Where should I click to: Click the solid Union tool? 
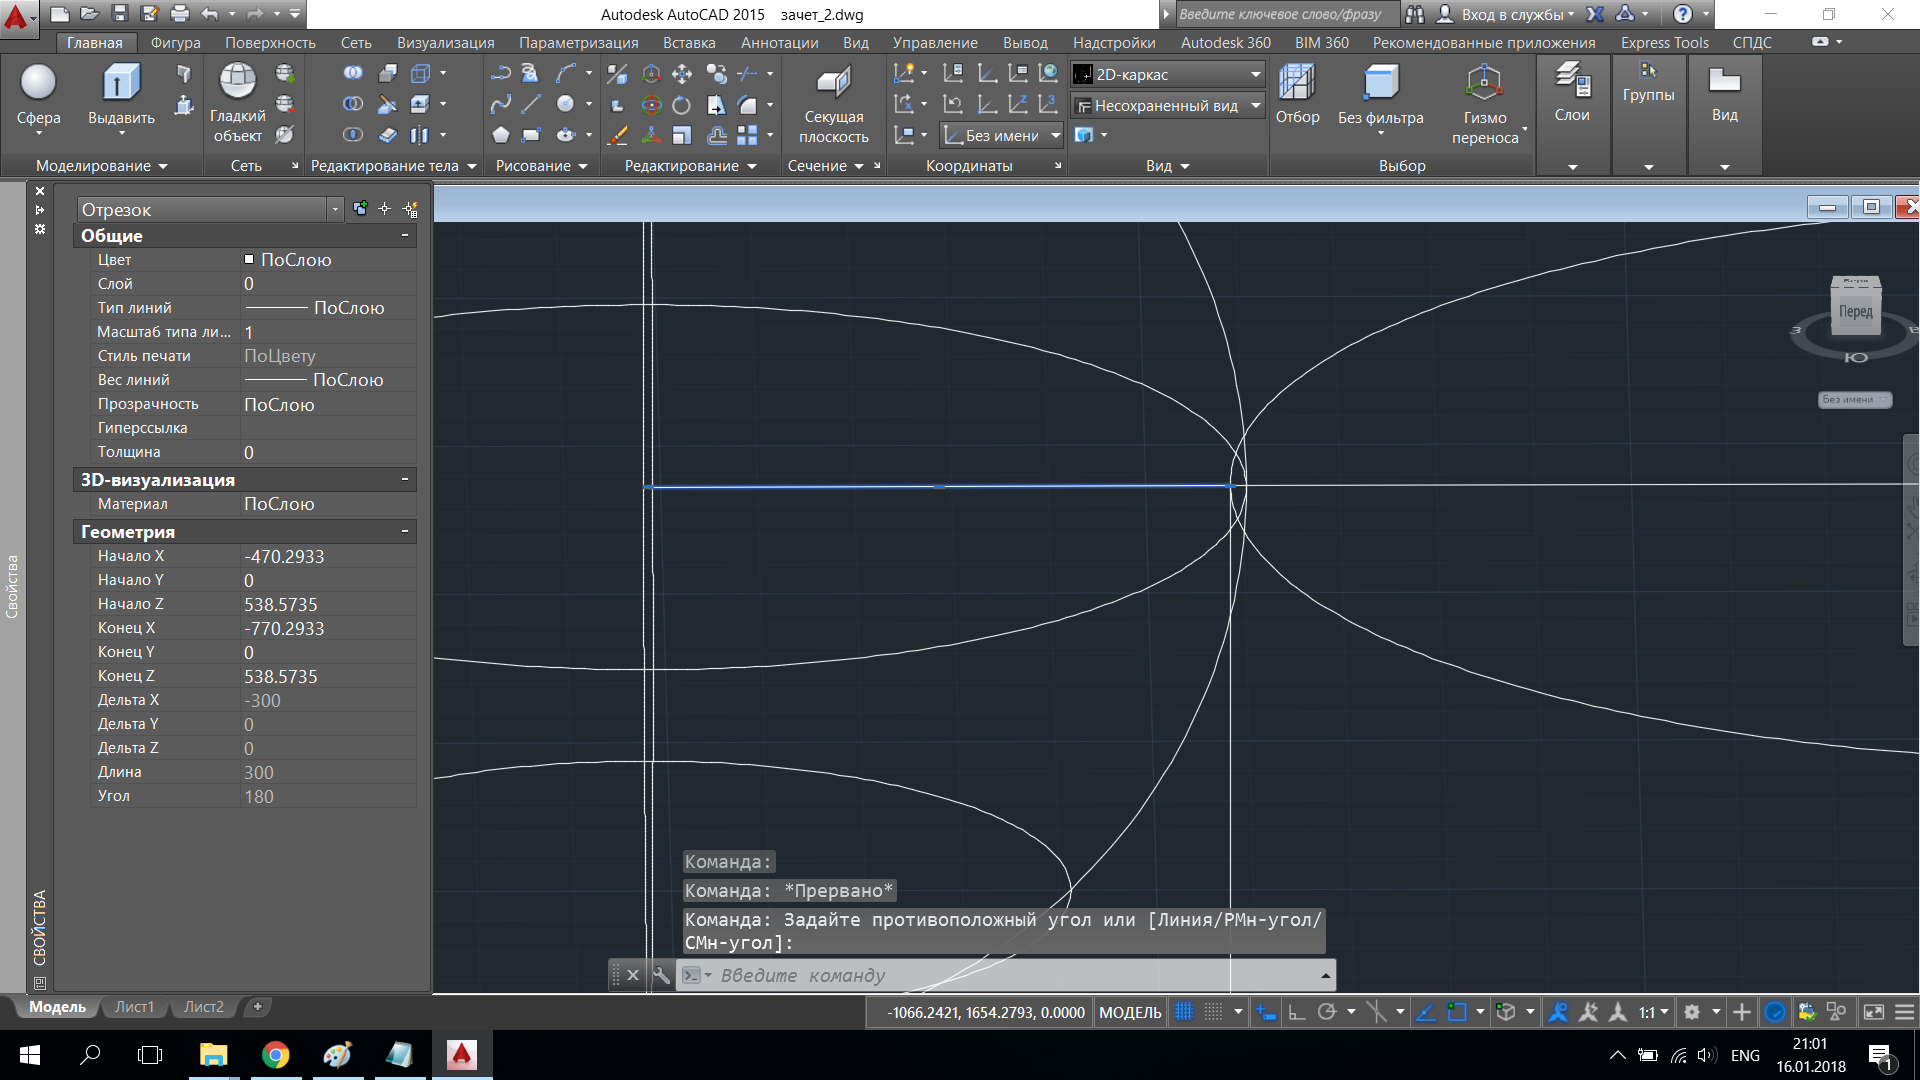353,73
